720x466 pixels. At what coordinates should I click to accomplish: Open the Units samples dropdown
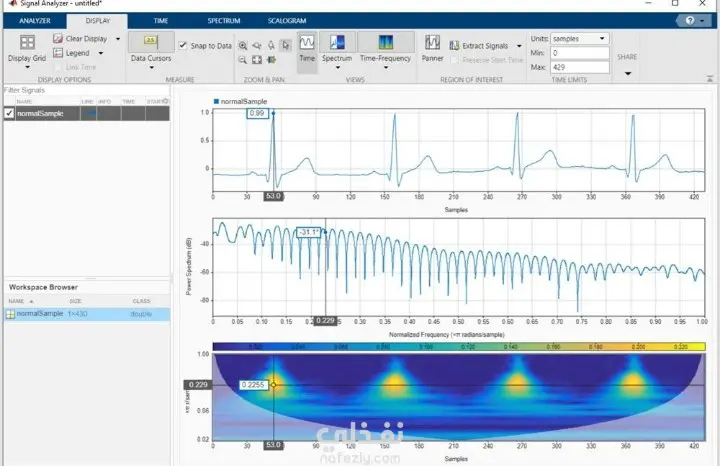580,39
